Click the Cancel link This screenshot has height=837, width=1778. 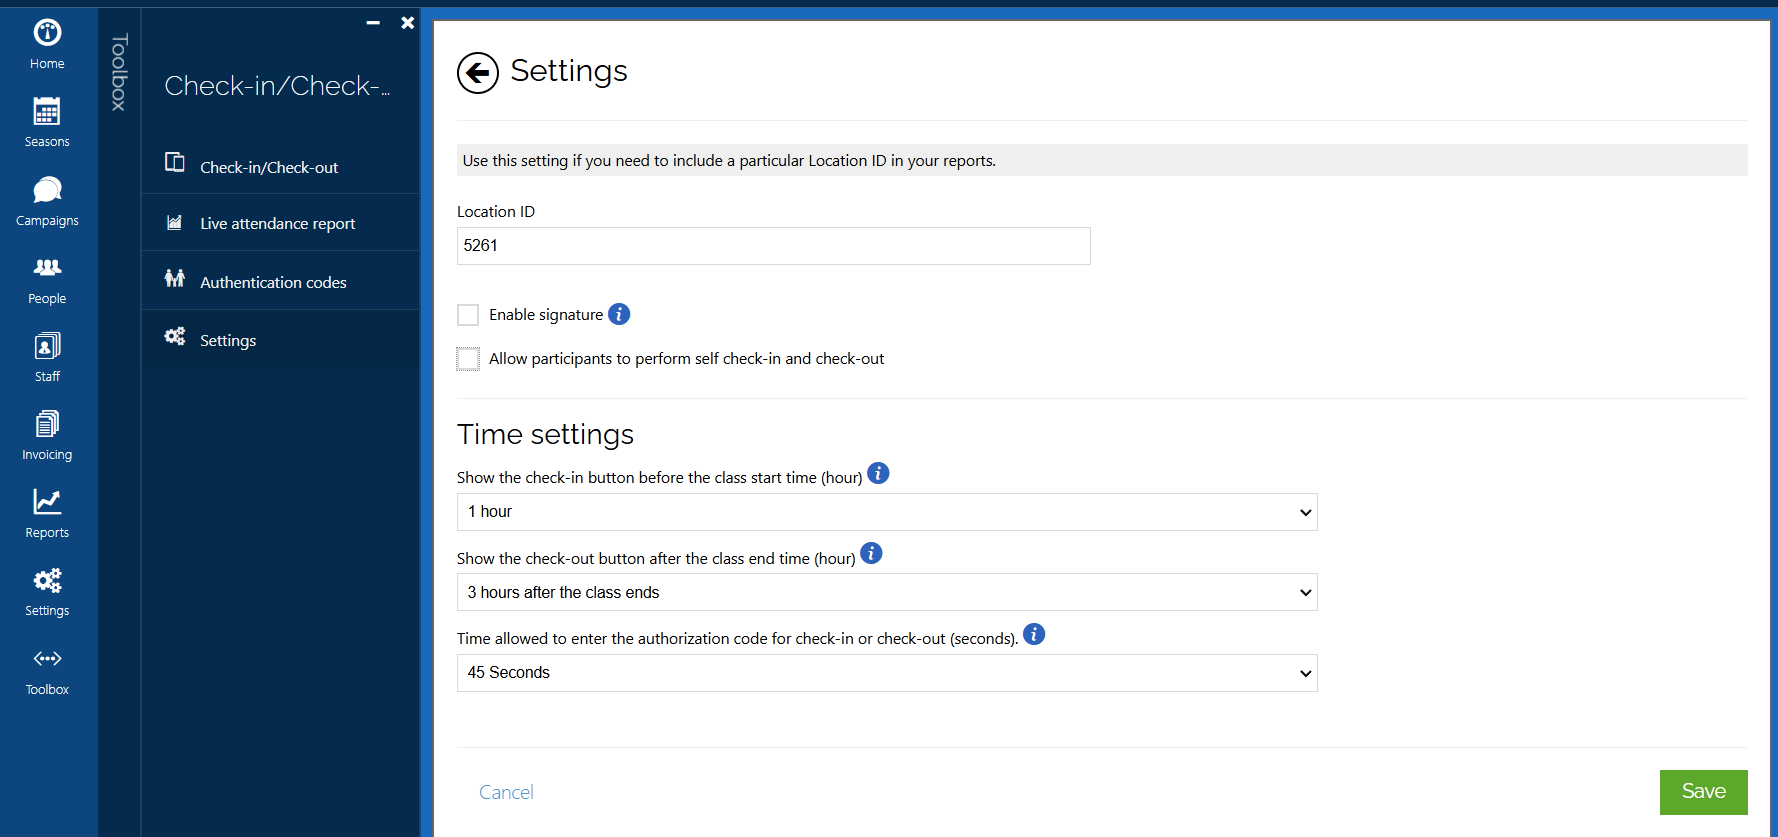click(506, 793)
